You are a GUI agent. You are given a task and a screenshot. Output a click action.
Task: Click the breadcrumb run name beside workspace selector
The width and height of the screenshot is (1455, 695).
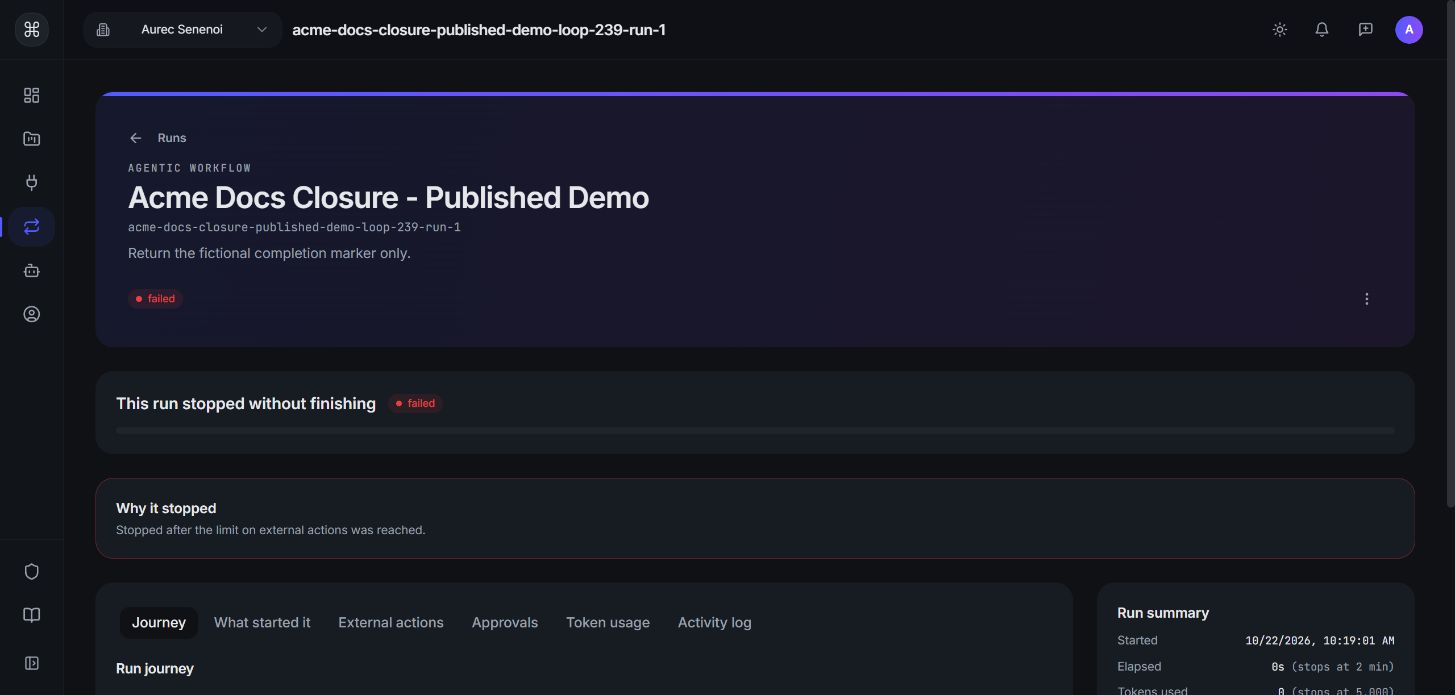pyautogui.click(x=479, y=30)
